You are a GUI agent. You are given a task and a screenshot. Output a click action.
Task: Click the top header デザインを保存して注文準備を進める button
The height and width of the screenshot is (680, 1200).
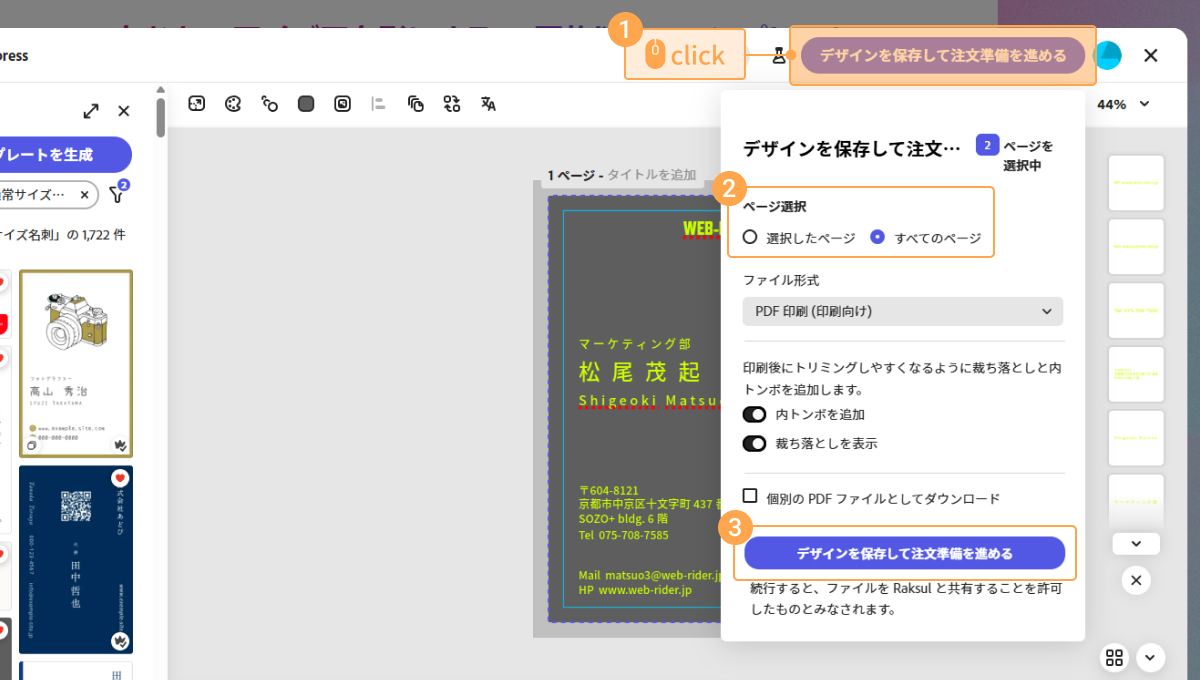[x=943, y=56]
